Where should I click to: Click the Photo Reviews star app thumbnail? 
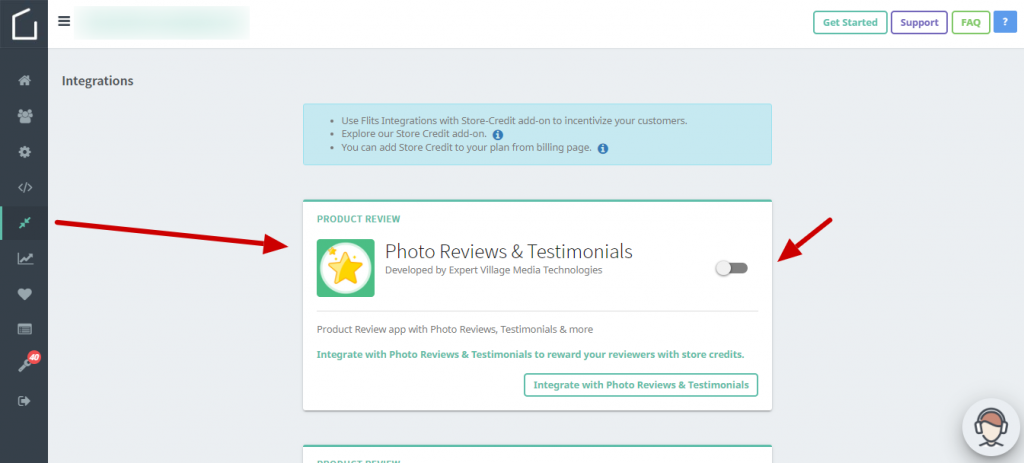pos(345,268)
